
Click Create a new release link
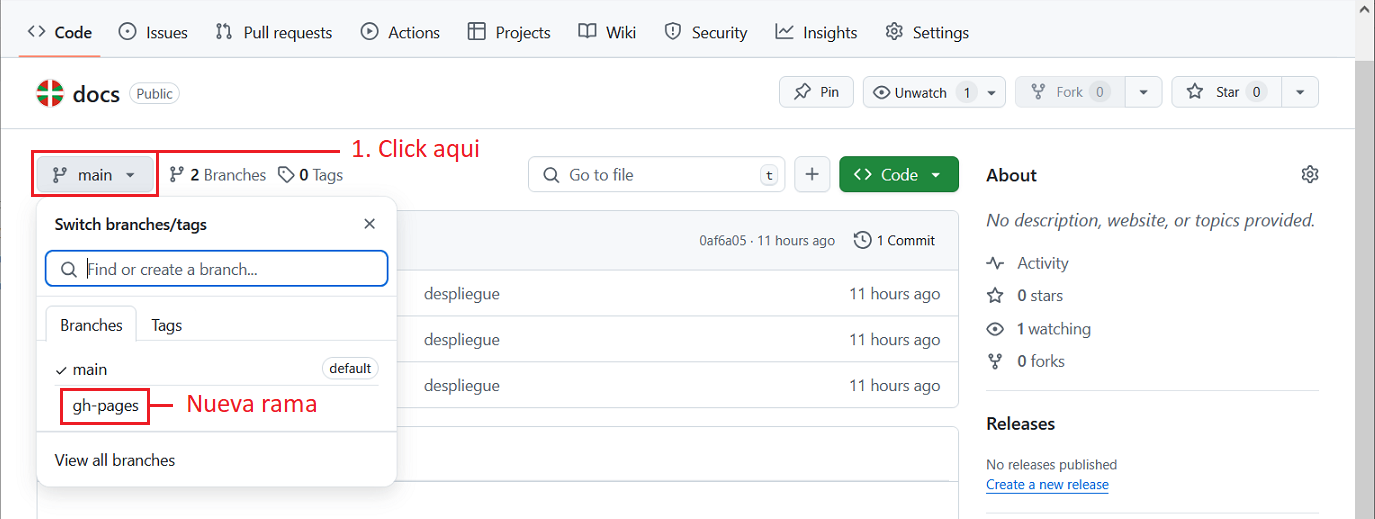pos(1047,484)
